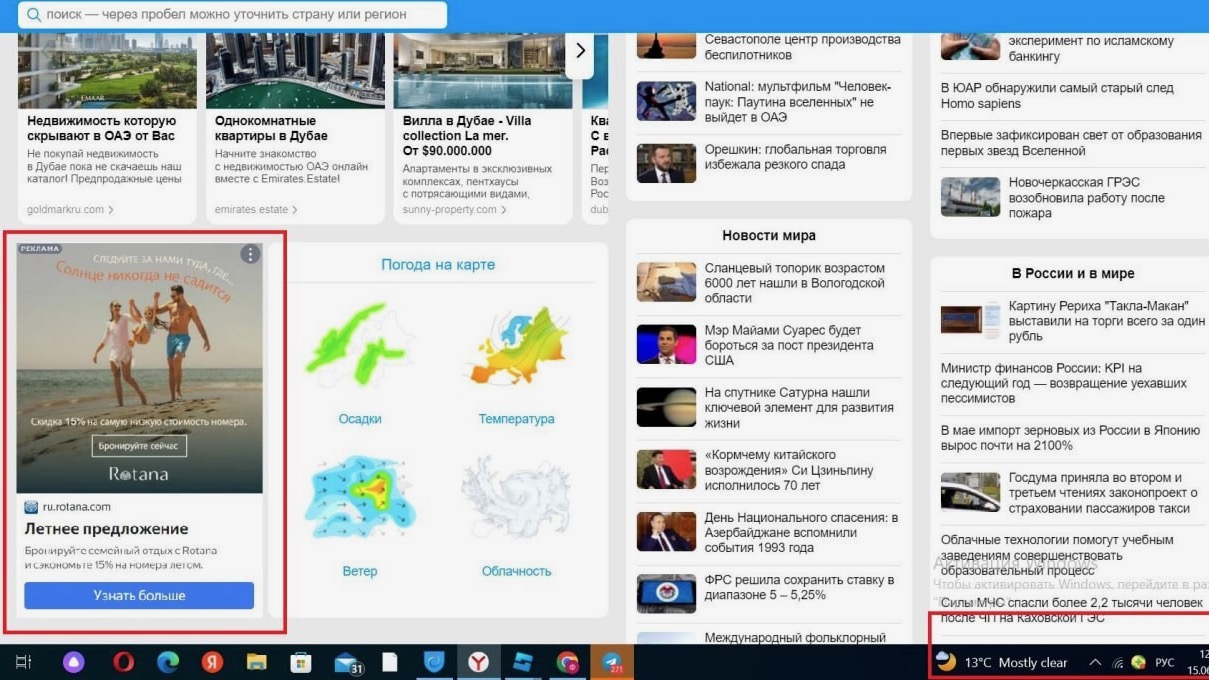Open the 13°C Mostly clear weather widget

[1002, 662]
